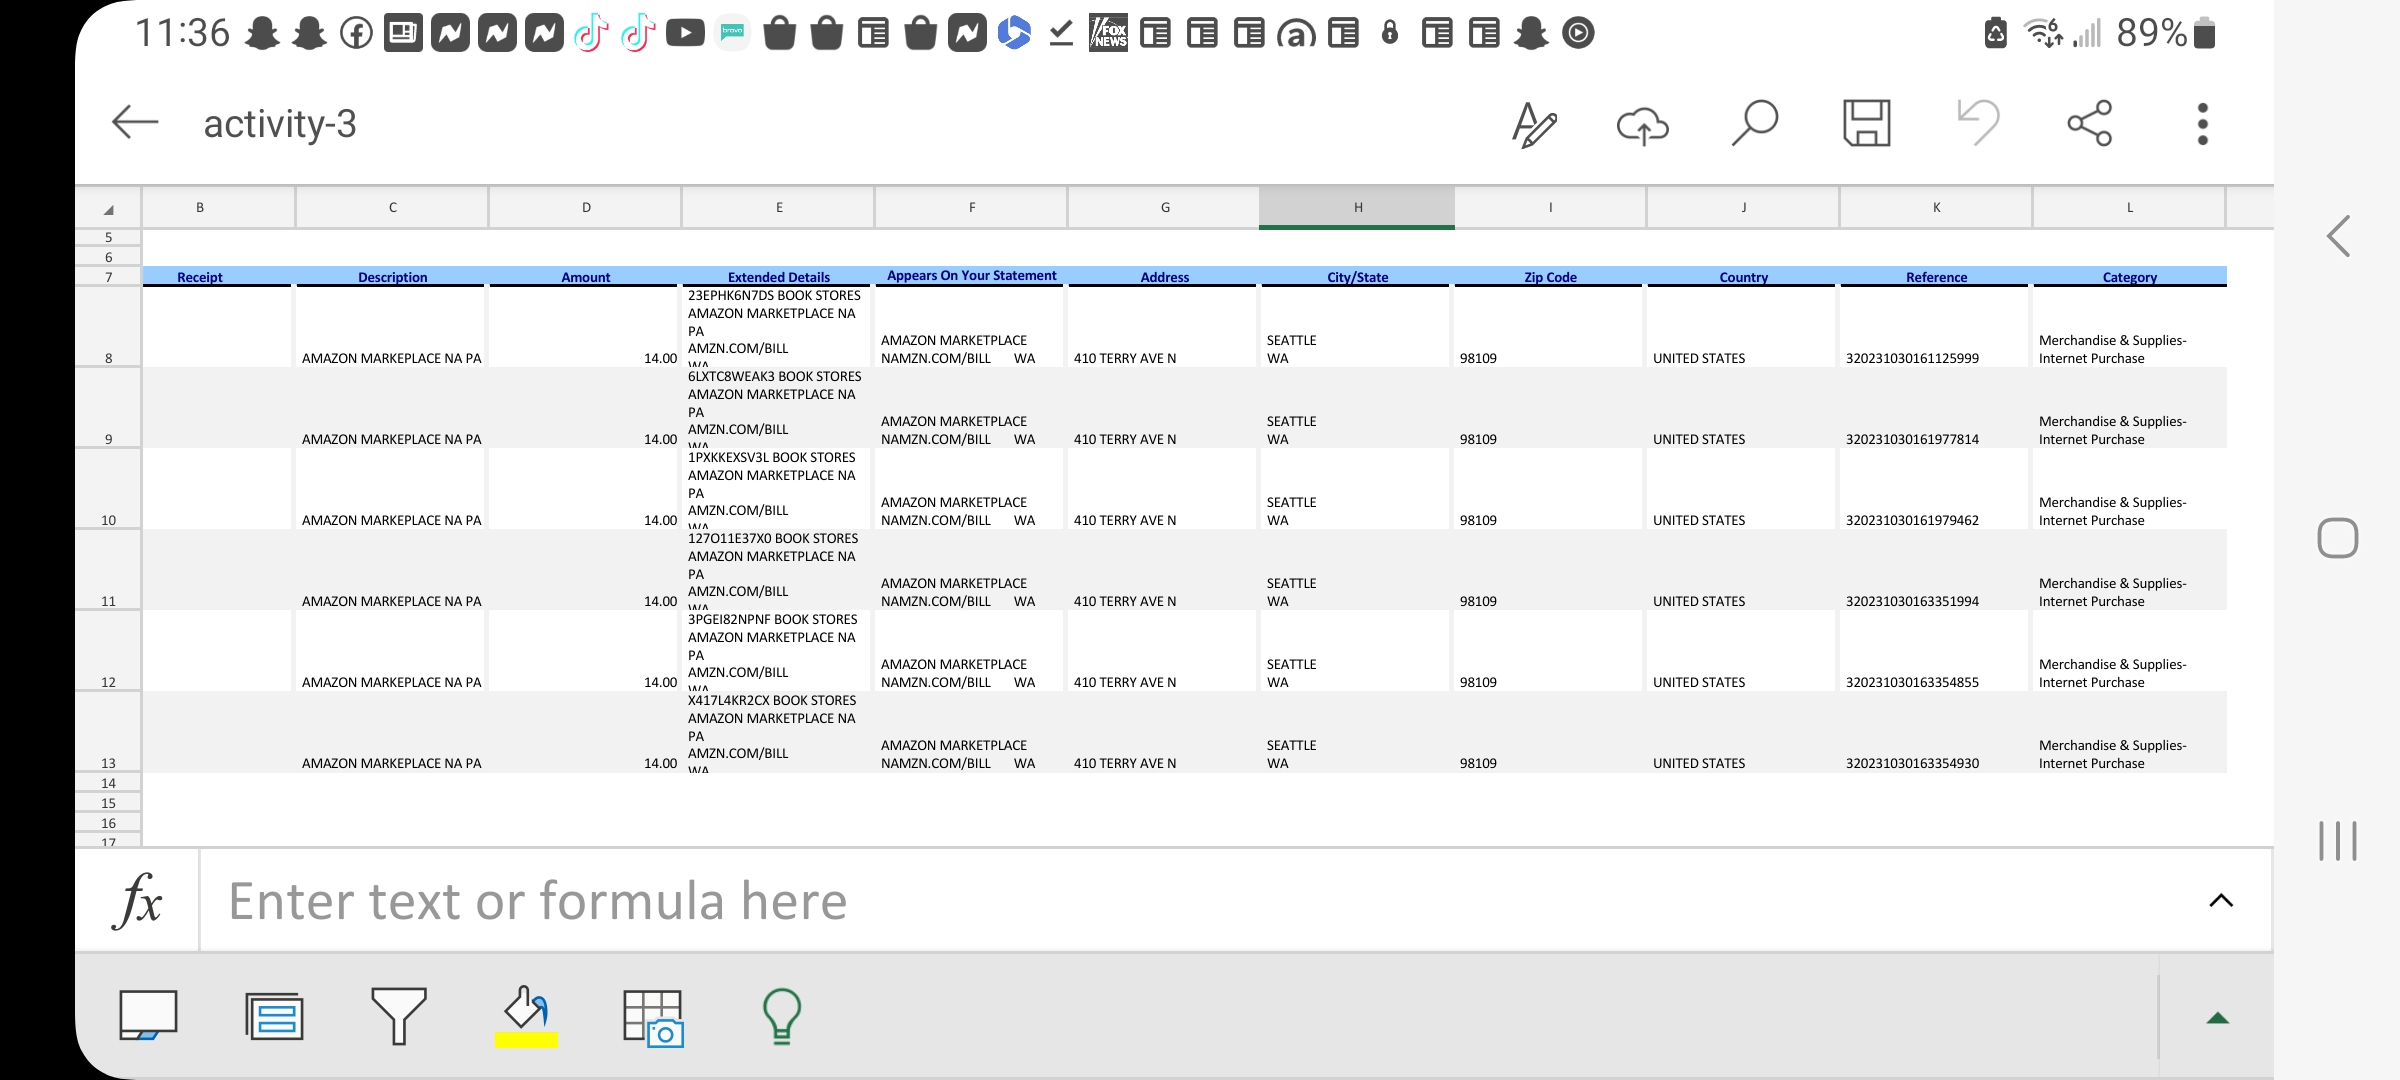This screenshot has height=1080, width=2400.
Task: Select row 13 header
Action: pos(108,732)
